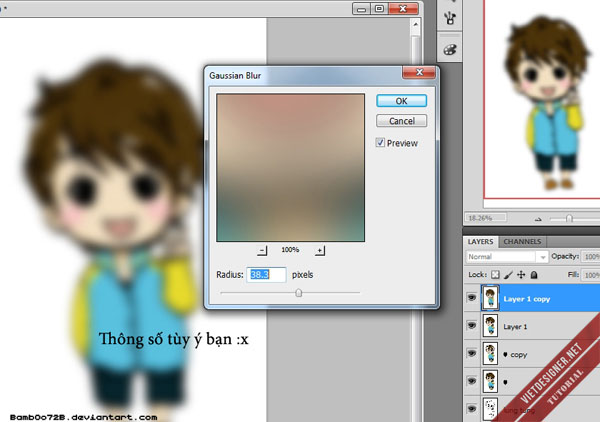Image resolution: width=600 pixels, height=422 pixels.
Task: Click the Opacity value field
Action: [591, 257]
